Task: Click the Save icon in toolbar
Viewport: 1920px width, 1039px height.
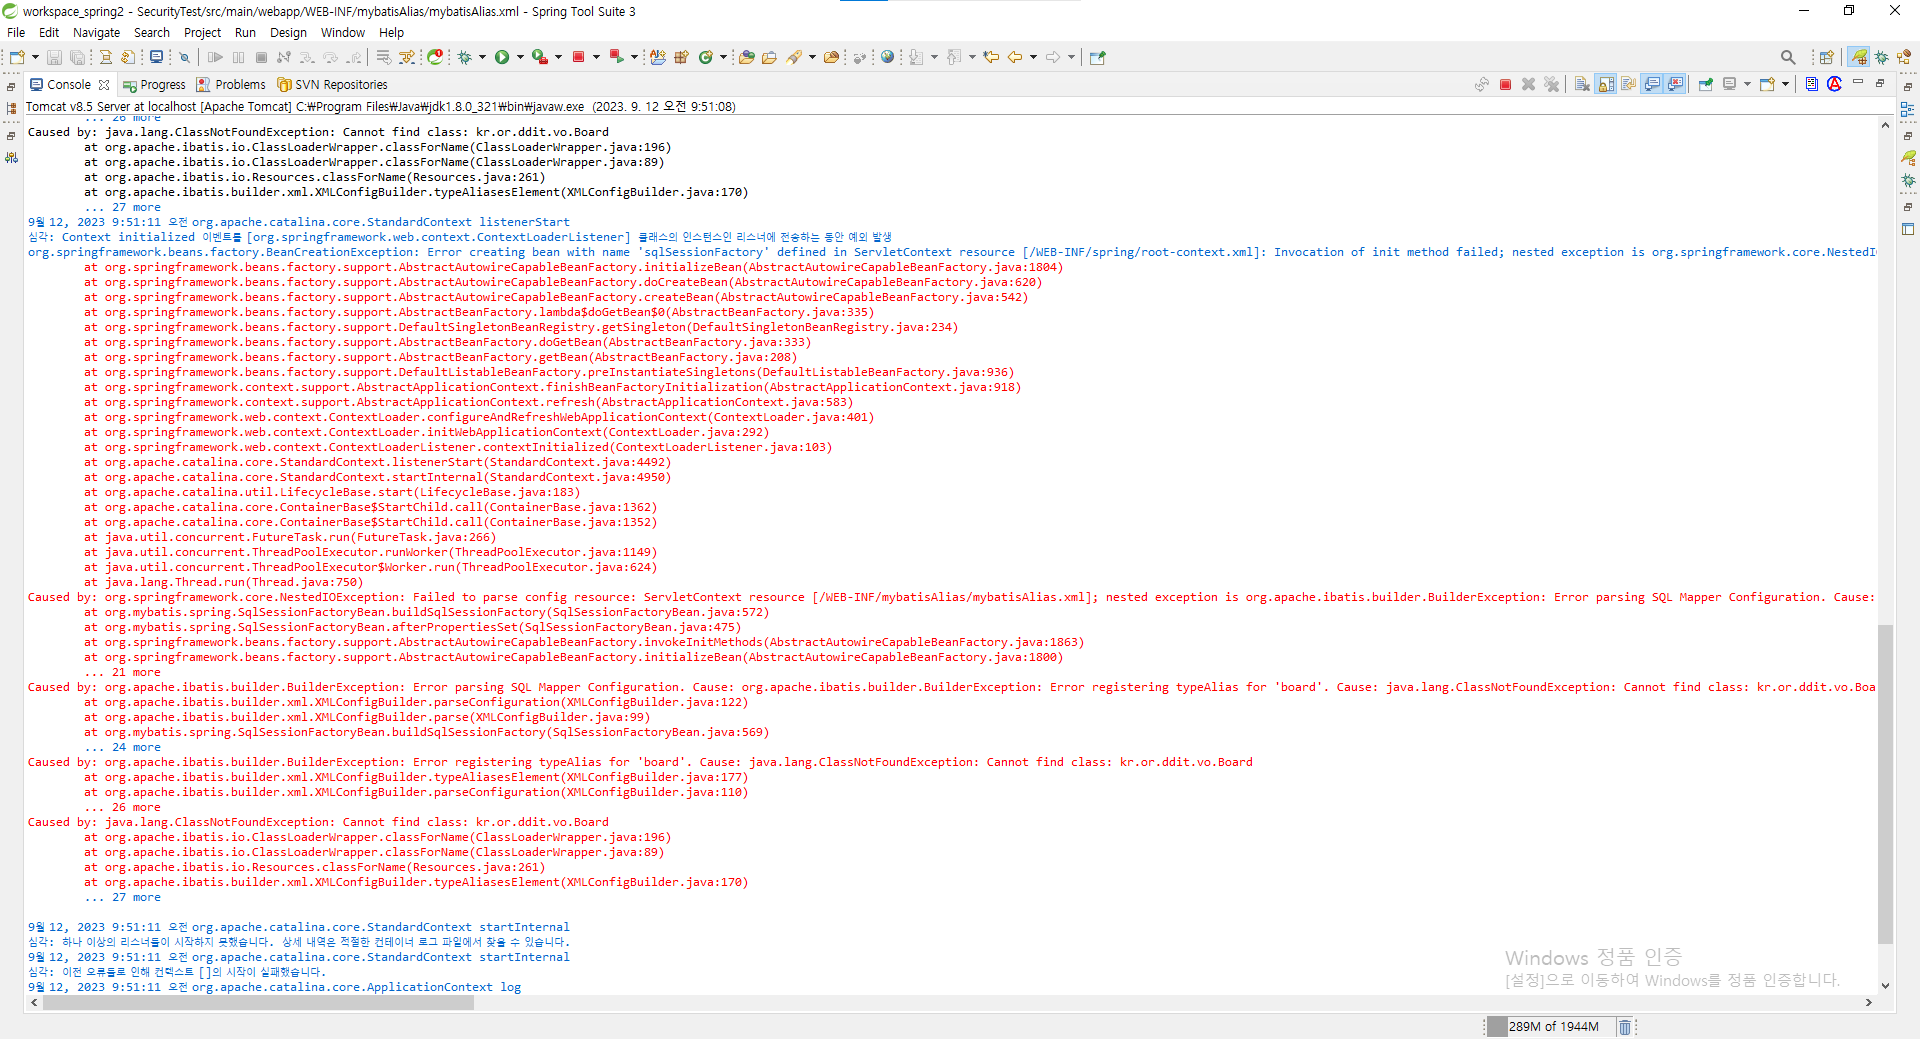Action: pos(54,57)
